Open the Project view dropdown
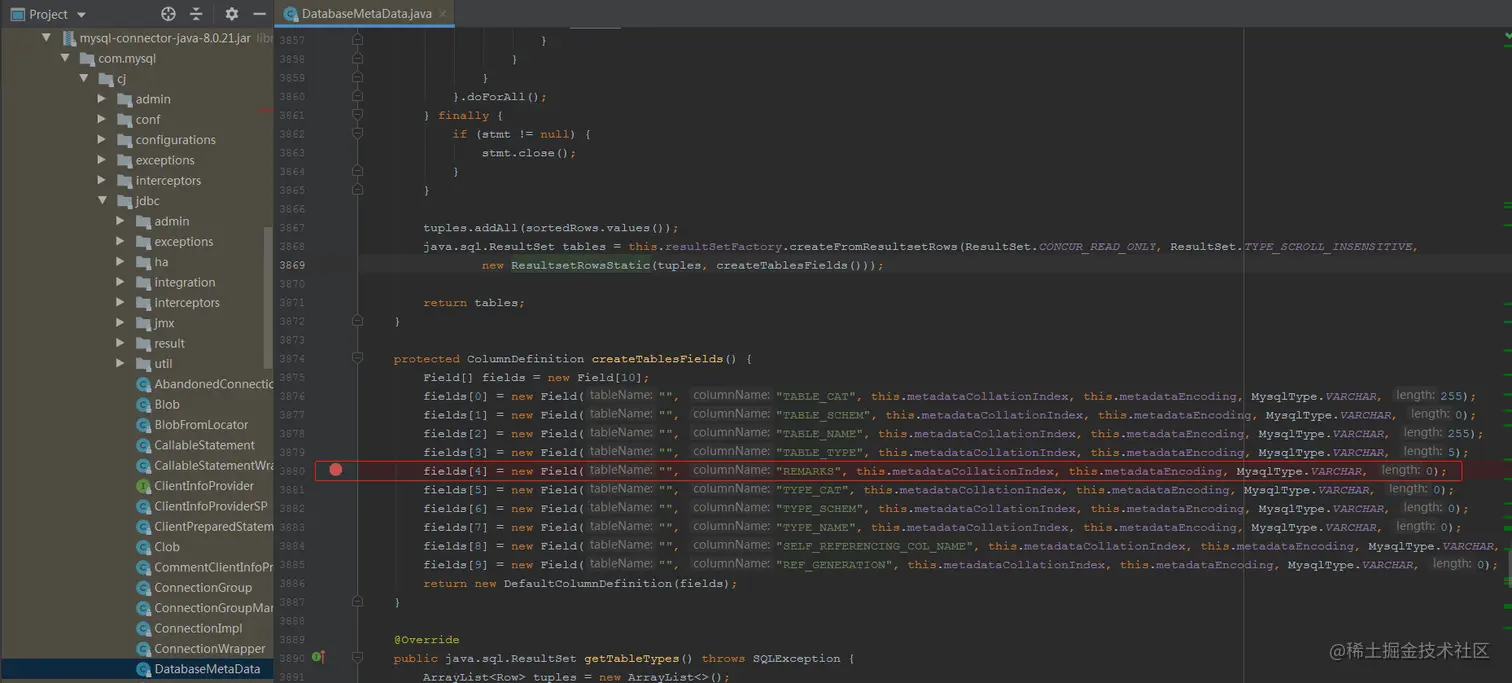The width and height of the screenshot is (1512, 683). click(x=81, y=15)
